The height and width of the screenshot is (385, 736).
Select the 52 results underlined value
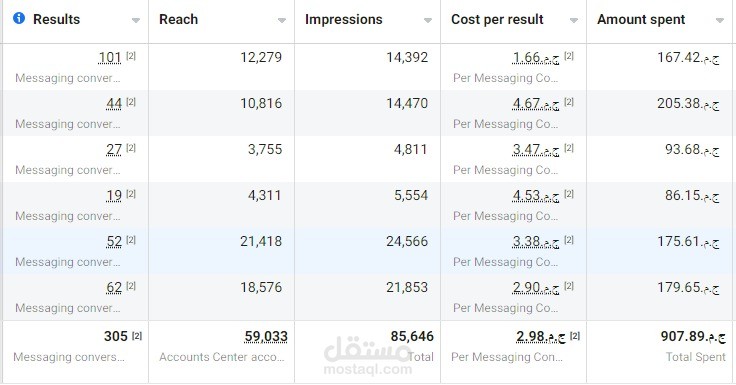pos(114,241)
